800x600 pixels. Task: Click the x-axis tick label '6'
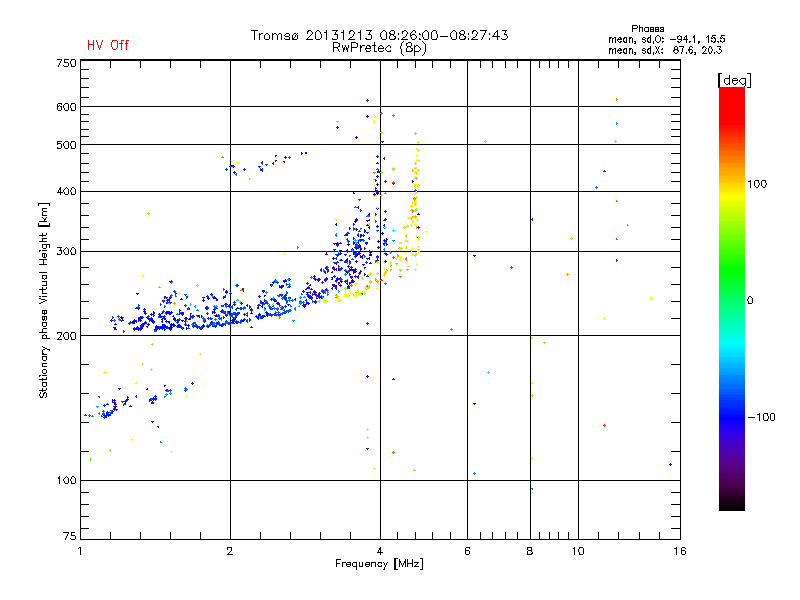[467, 551]
